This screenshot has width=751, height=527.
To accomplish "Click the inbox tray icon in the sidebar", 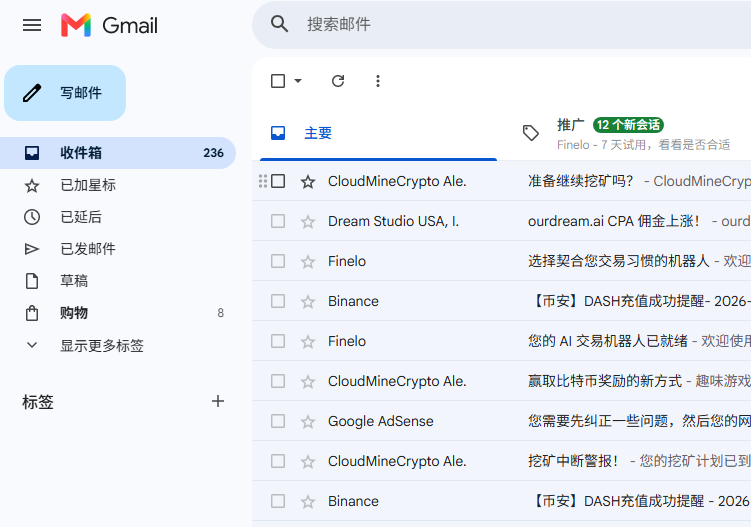I will click(32, 153).
